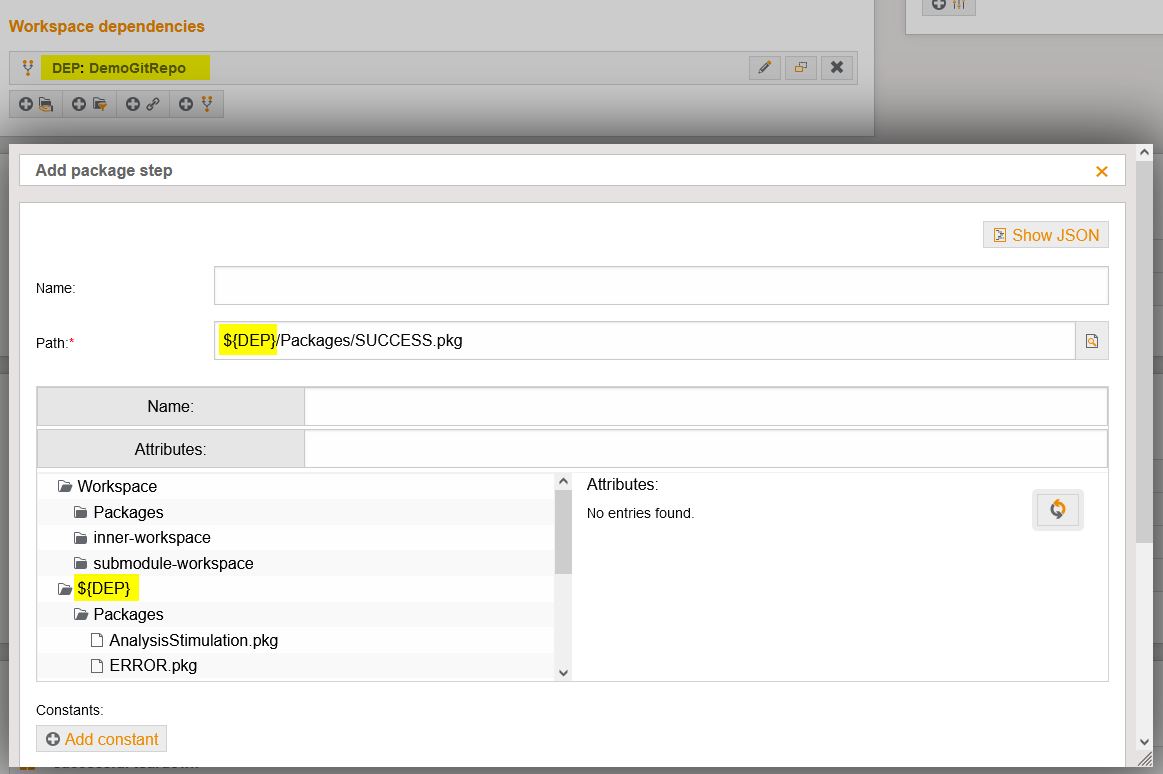Refresh the Attributes list
1163x774 pixels.
[x=1057, y=509]
